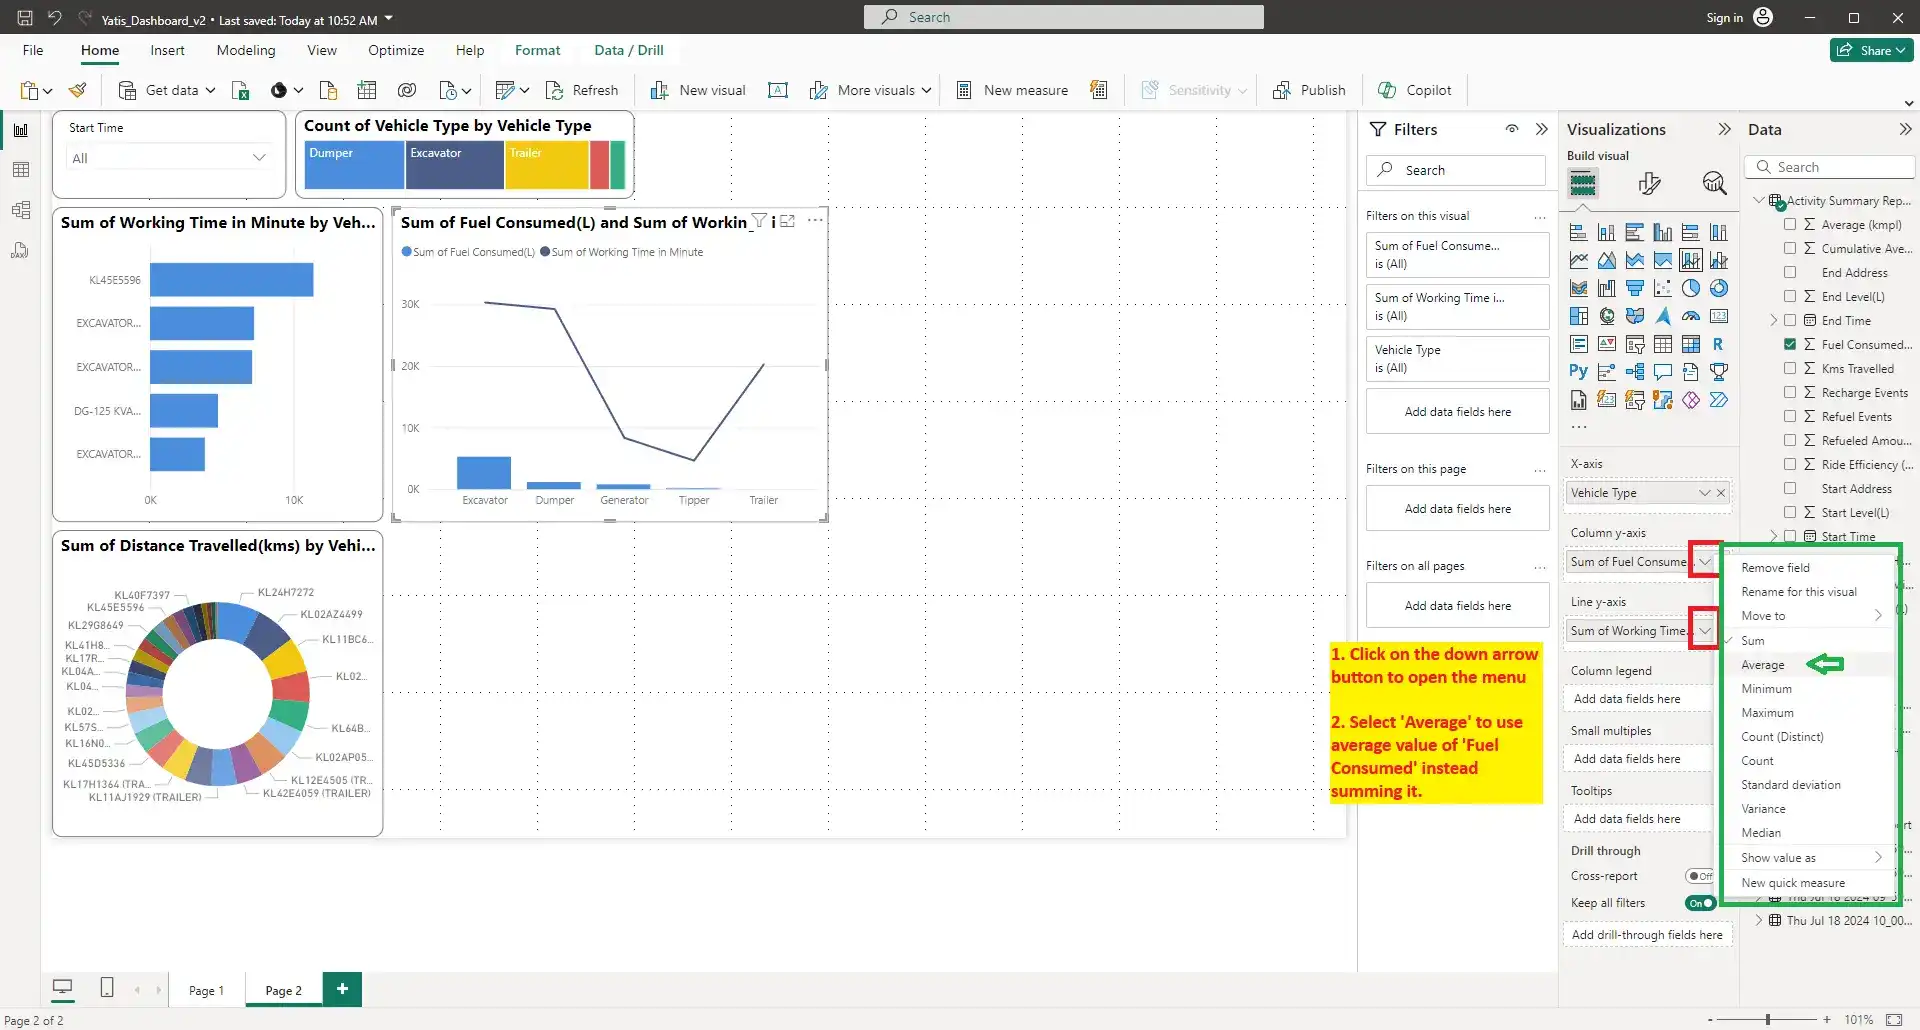The height and width of the screenshot is (1030, 1920).
Task: Open the Report view in left sidebar
Action: (x=20, y=131)
